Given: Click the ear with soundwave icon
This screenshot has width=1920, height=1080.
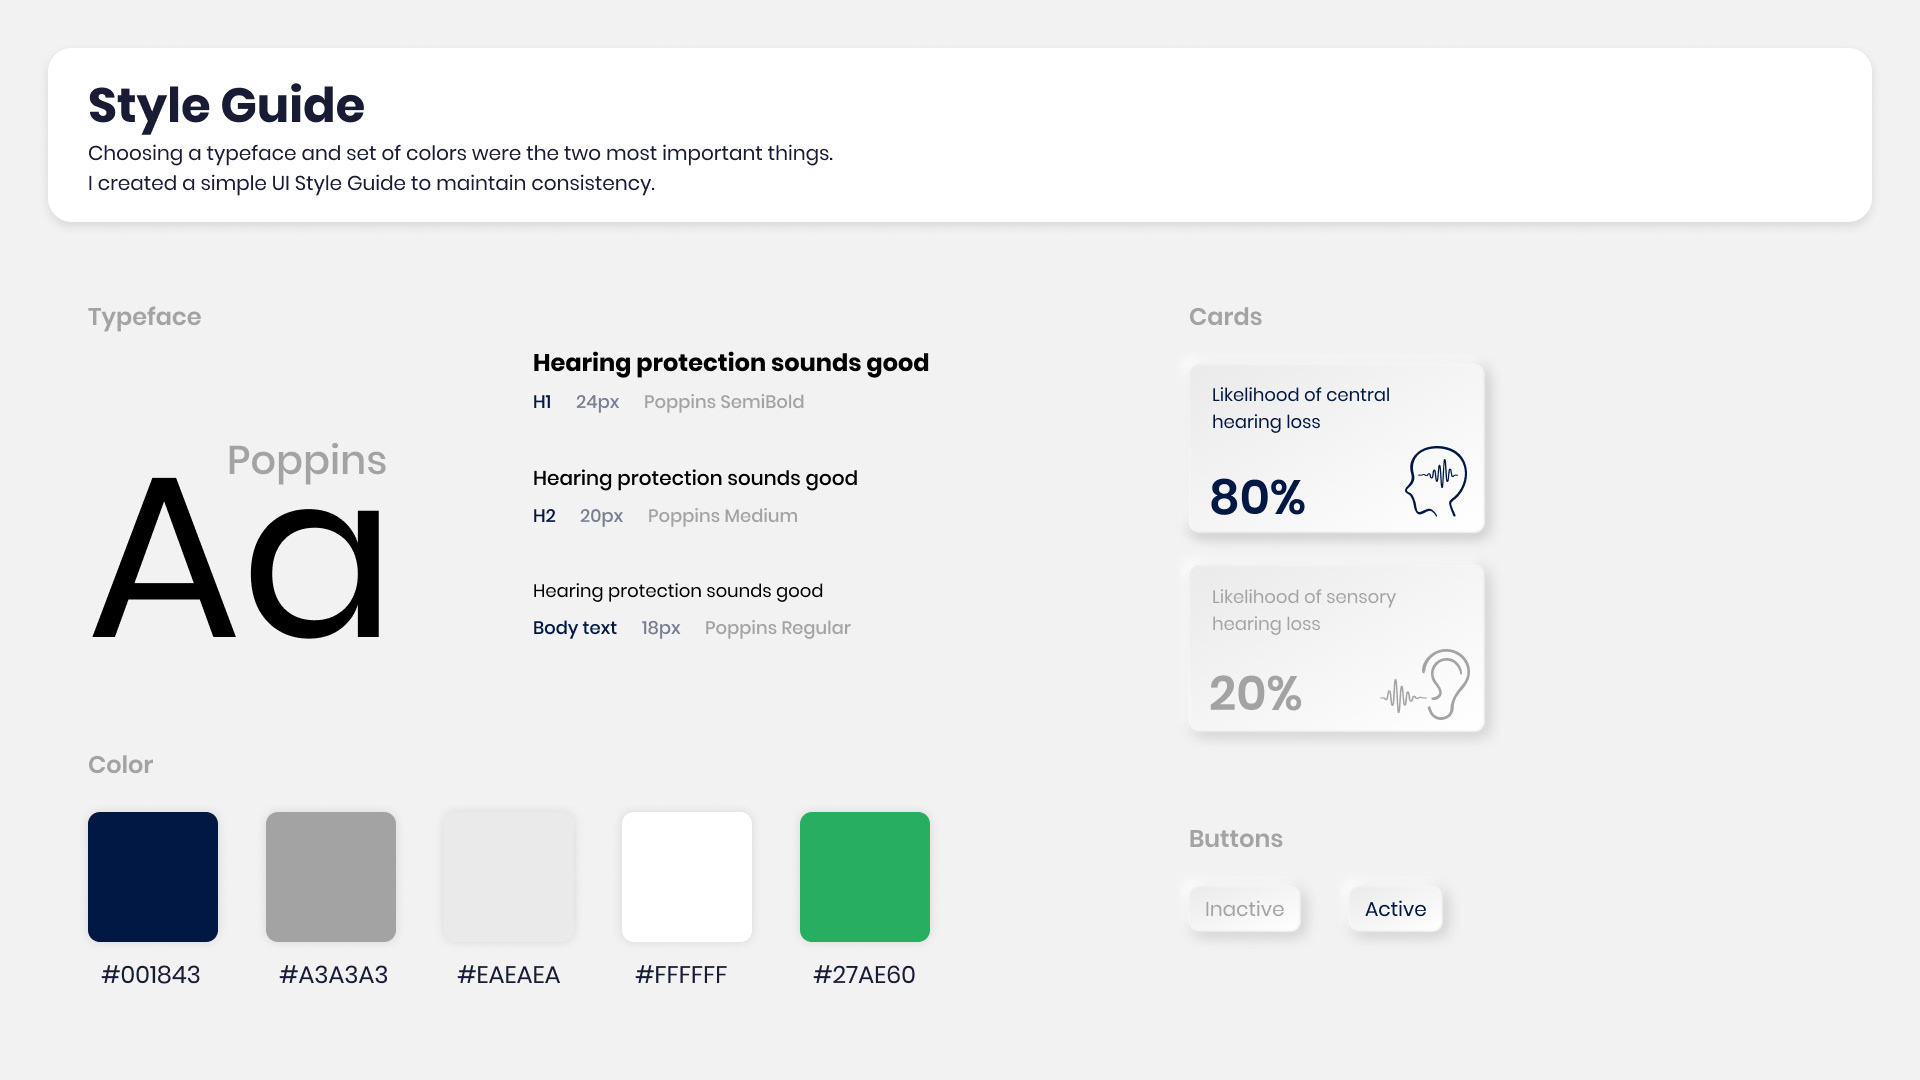Looking at the screenshot, I should click(x=1426, y=685).
